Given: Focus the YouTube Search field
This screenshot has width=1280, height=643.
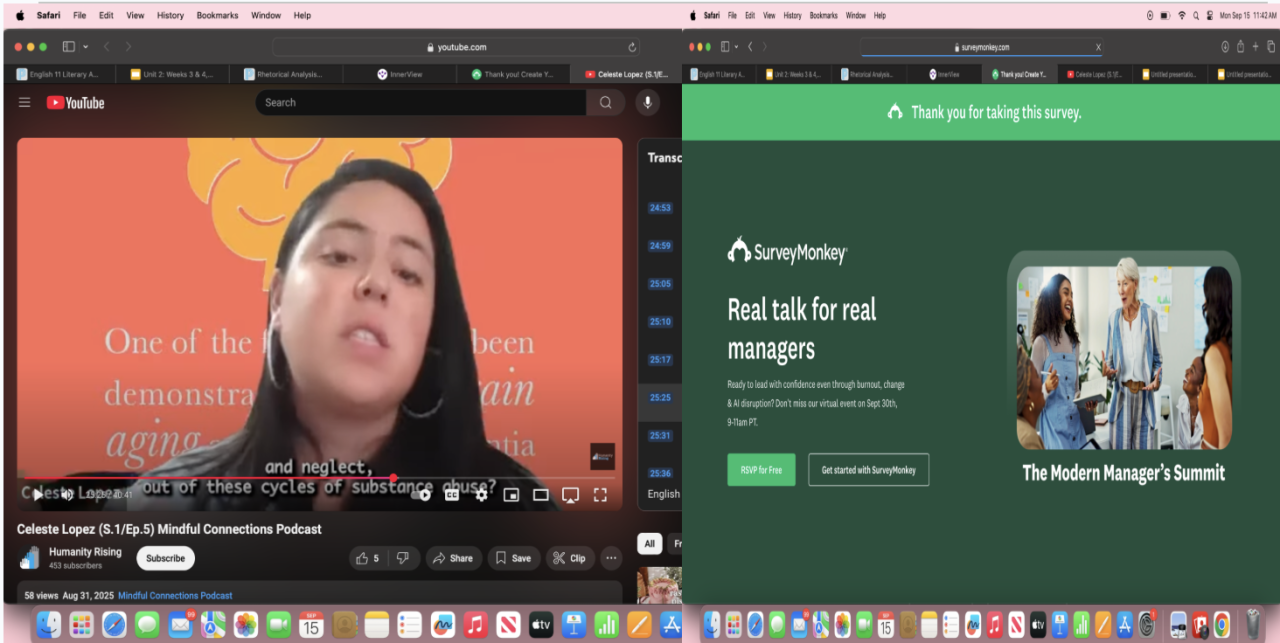Looking at the screenshot, I should click(421, 102).
